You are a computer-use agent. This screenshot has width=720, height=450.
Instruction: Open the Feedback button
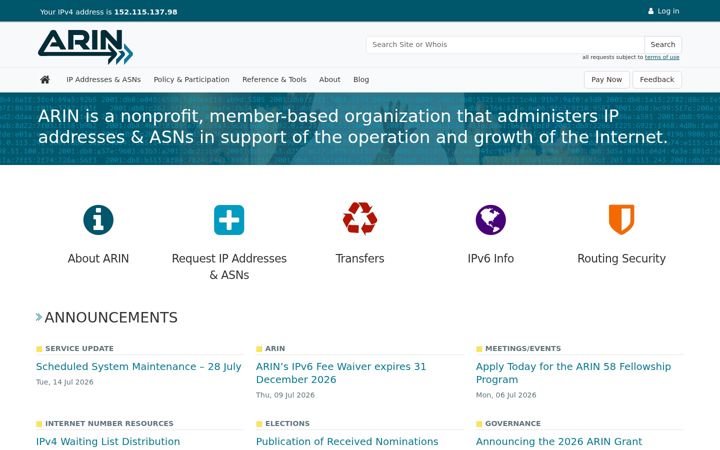657,79
